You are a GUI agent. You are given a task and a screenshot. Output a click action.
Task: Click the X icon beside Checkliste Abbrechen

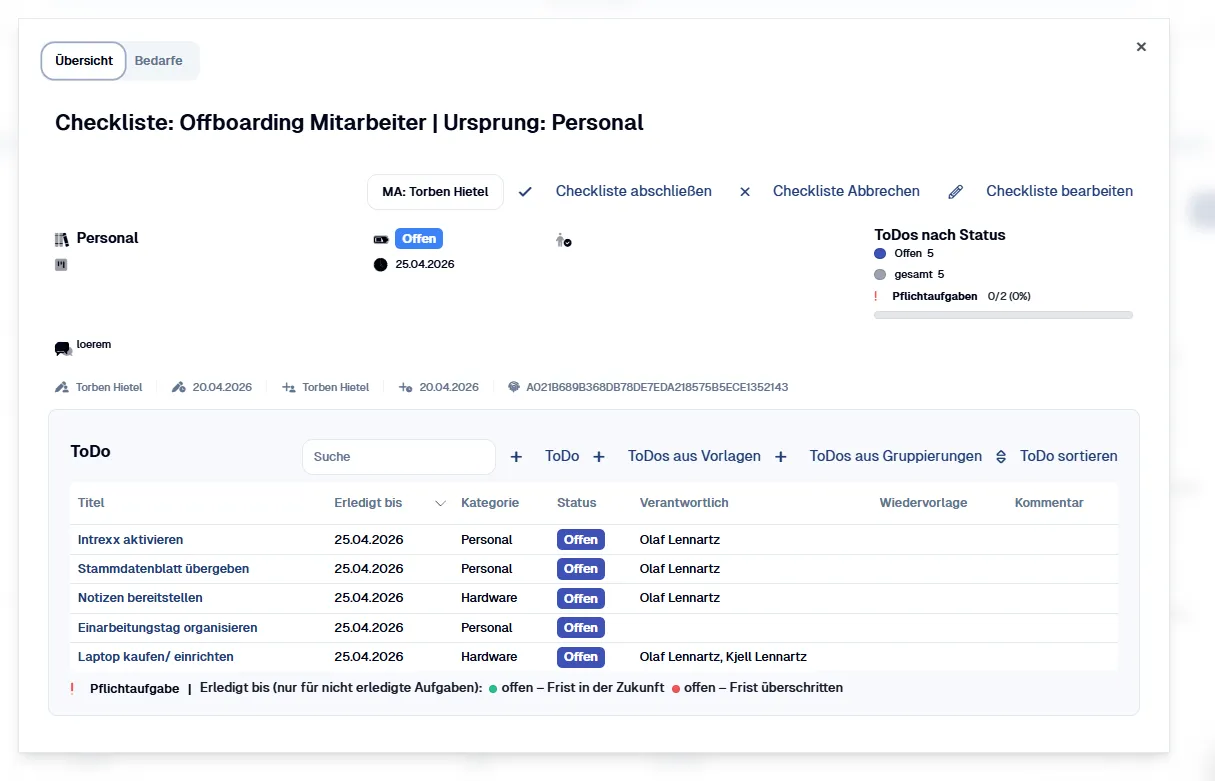click(x=745, y=192)
